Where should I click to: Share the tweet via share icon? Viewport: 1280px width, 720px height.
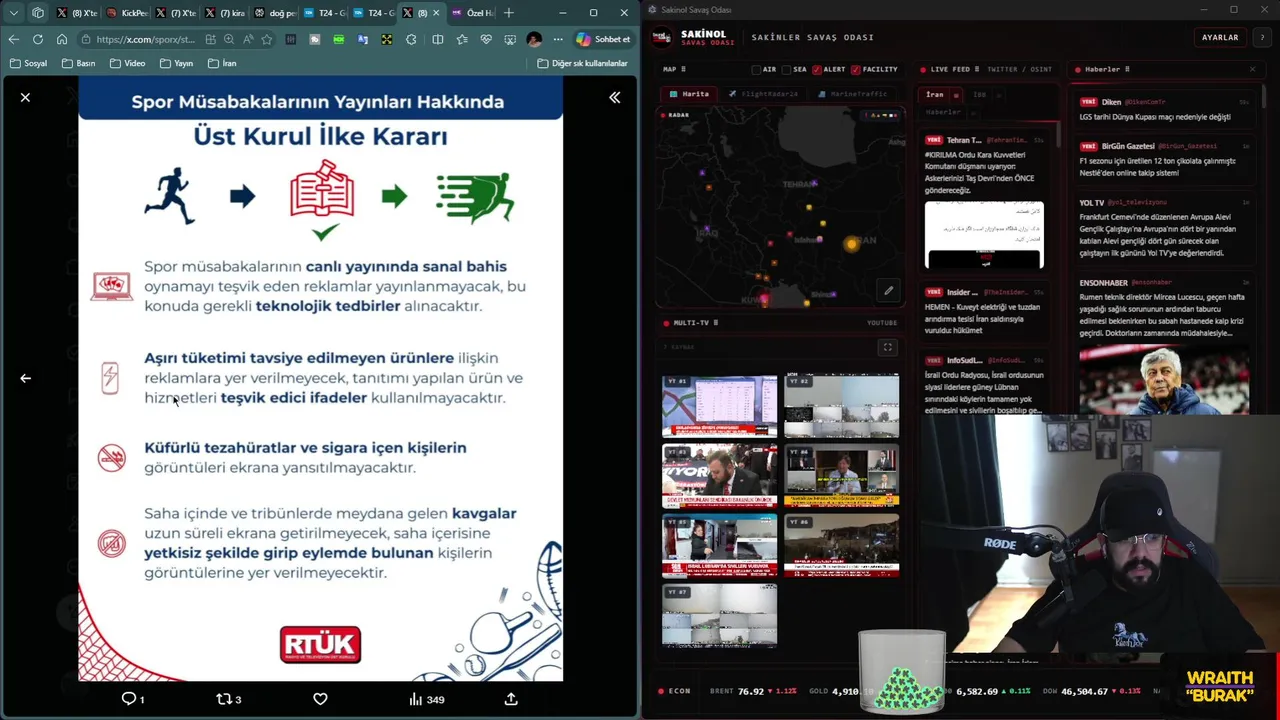pyautogui.click(x=511, y=699)
